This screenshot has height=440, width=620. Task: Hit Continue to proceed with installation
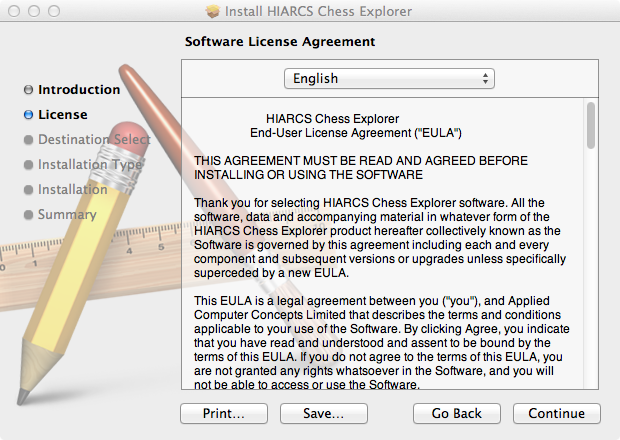[556, 413]
